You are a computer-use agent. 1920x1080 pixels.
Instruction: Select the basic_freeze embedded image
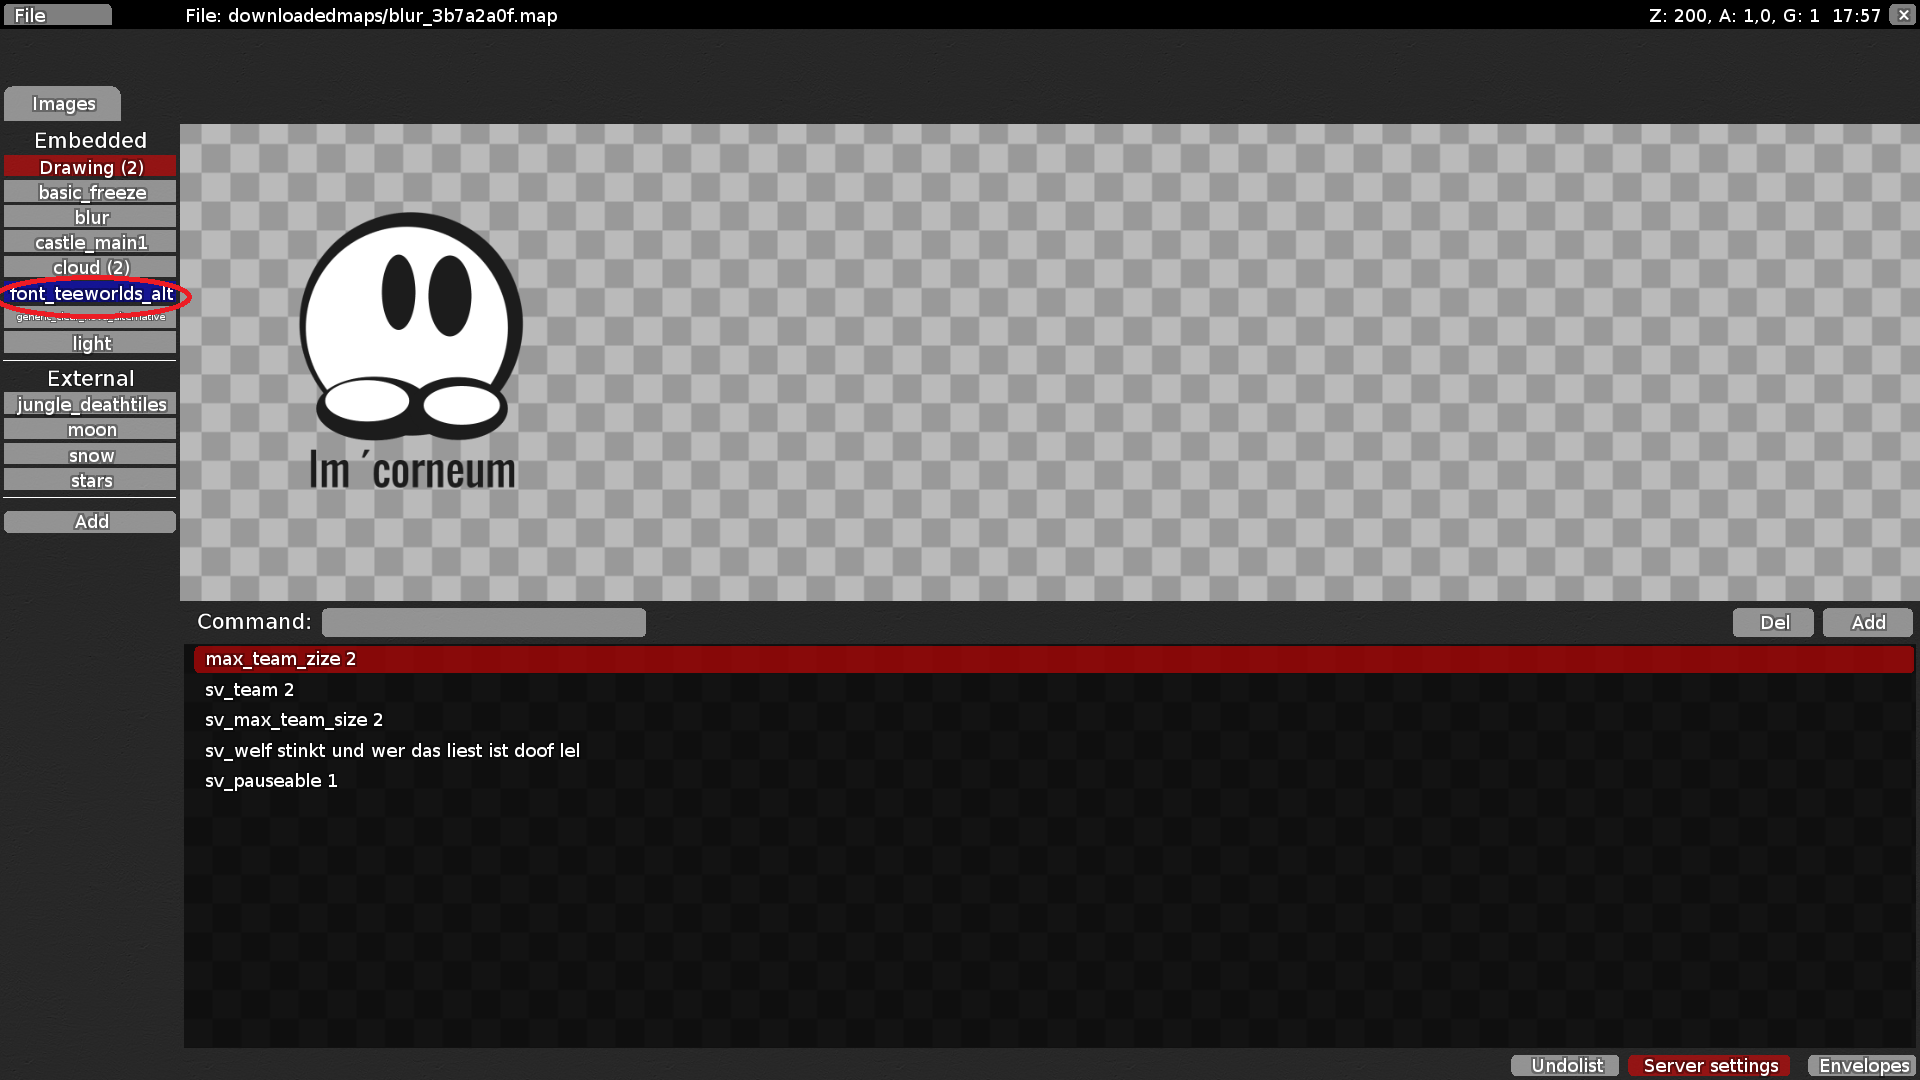(90, 191)
